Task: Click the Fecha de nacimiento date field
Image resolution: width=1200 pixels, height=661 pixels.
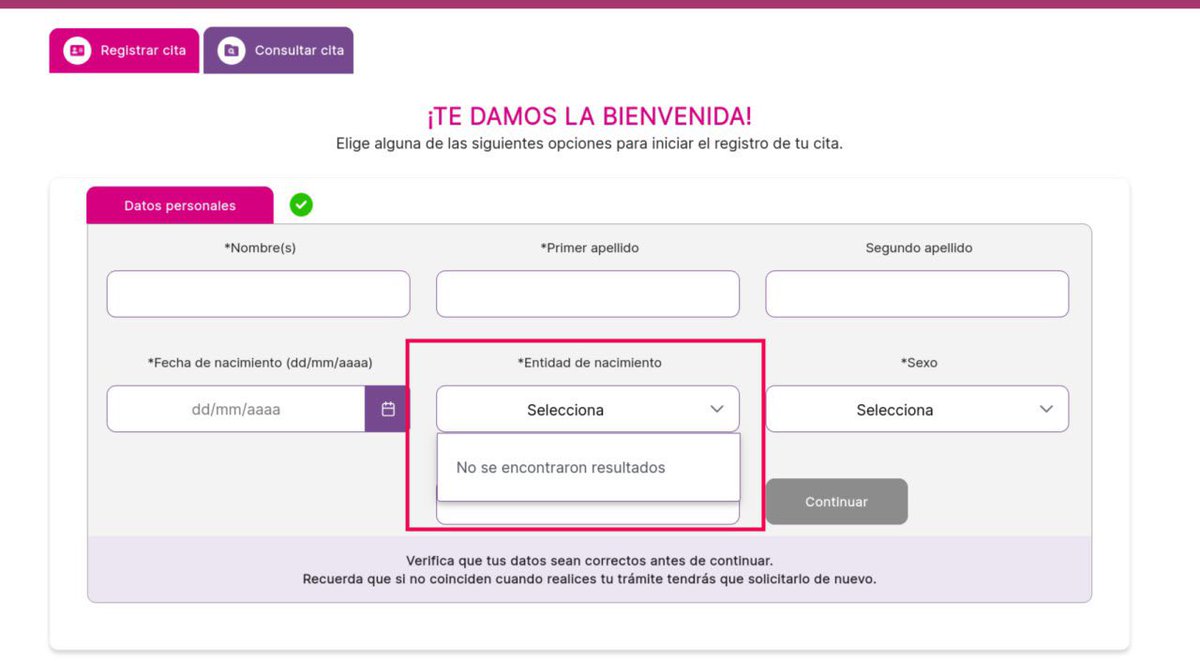Action: (236, 409)
